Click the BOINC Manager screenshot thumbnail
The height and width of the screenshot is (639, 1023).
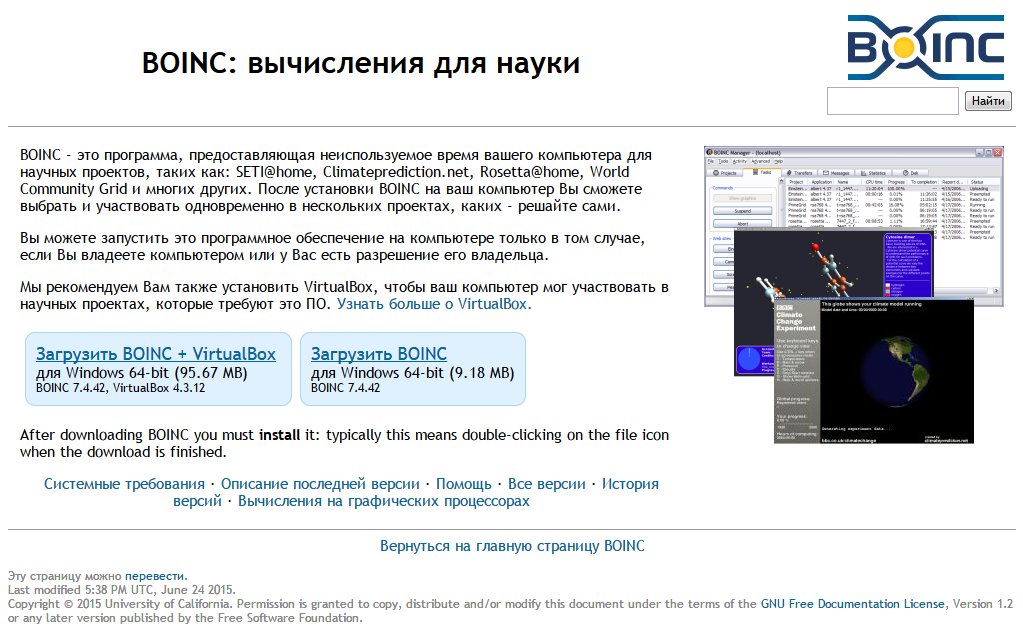tap(854, 295)
